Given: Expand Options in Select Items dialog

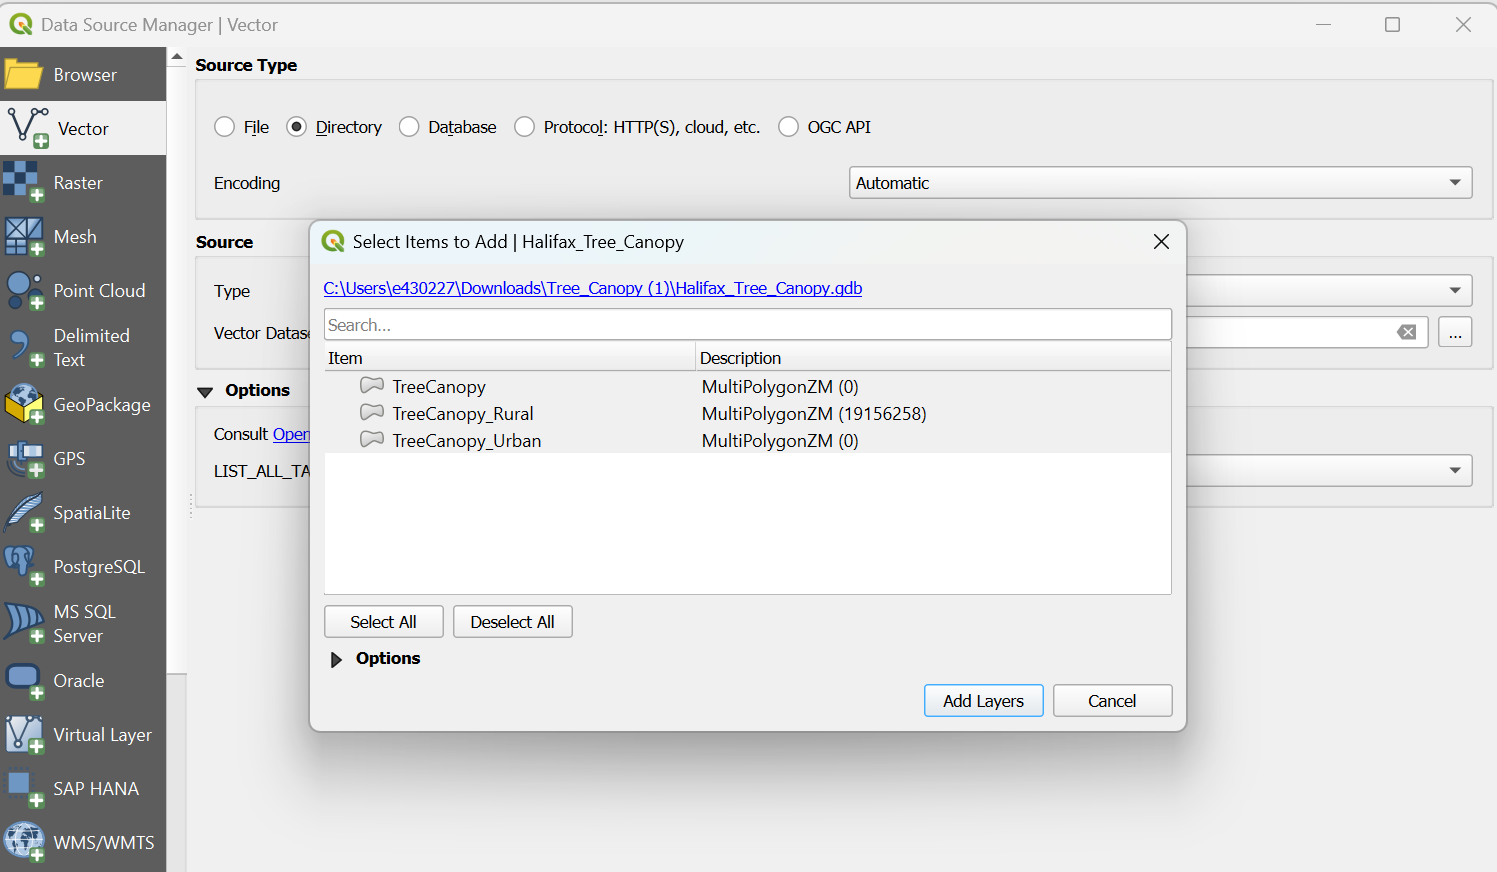Looking at the screenshot, I should [337, 659].
